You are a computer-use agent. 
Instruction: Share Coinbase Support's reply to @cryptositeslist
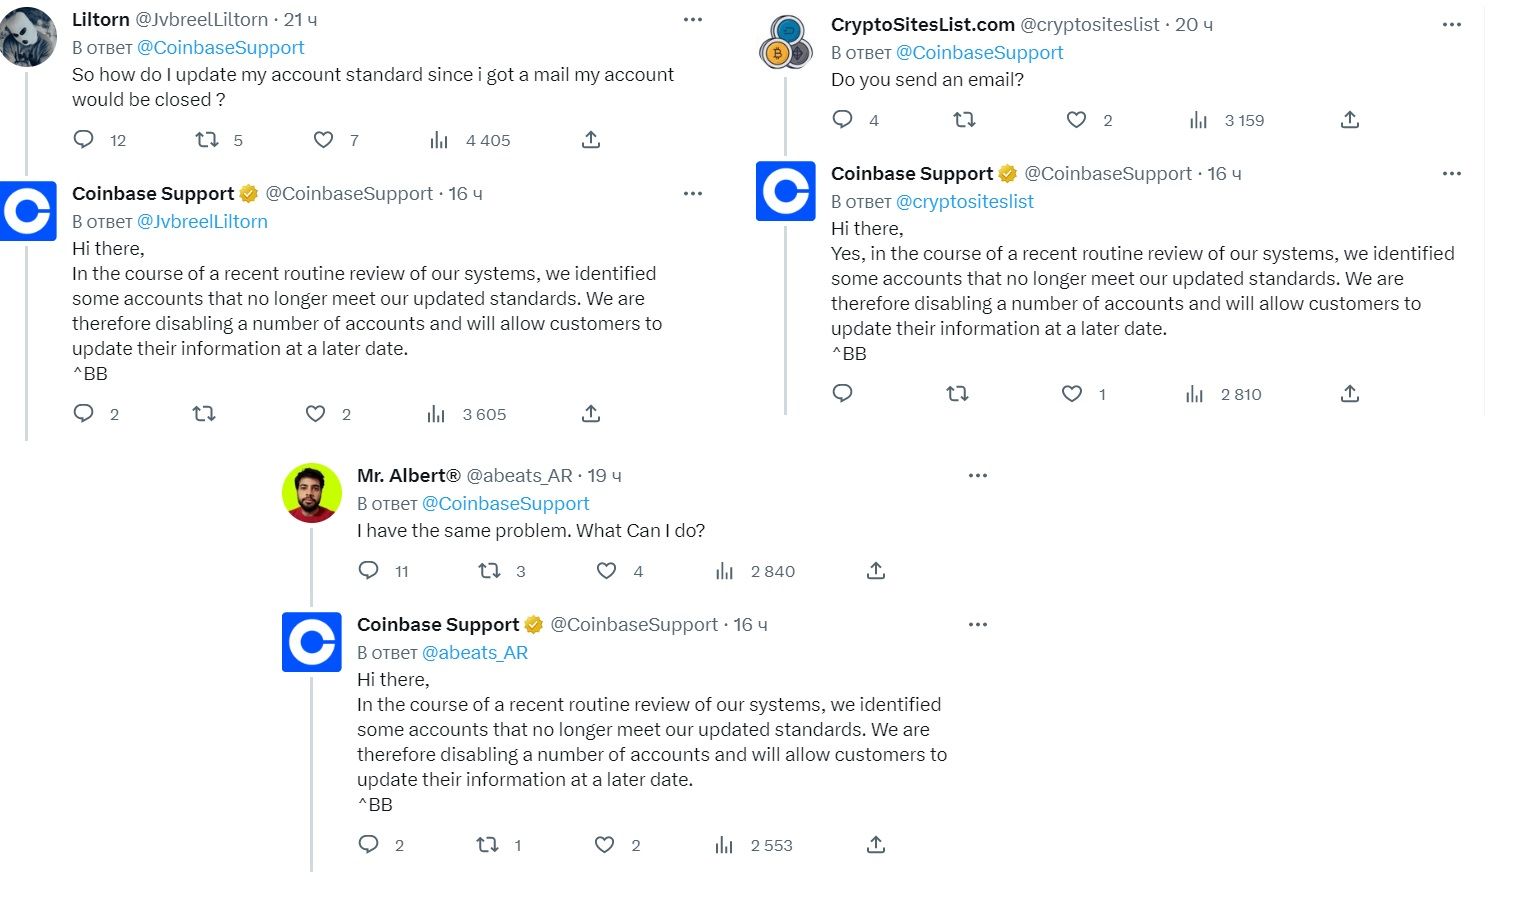tap(1350, 394)
